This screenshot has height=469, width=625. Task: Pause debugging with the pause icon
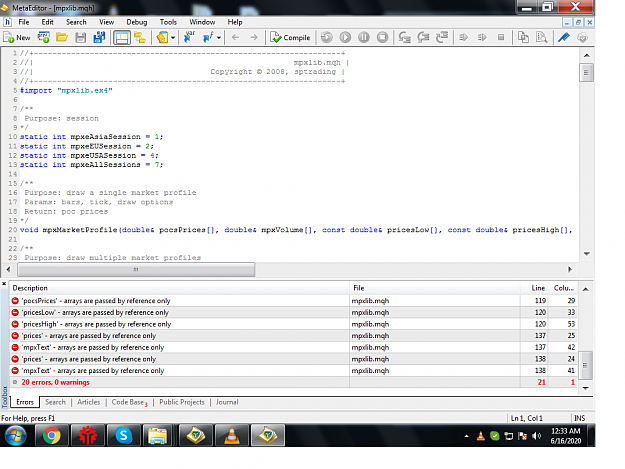click(364, 37)
